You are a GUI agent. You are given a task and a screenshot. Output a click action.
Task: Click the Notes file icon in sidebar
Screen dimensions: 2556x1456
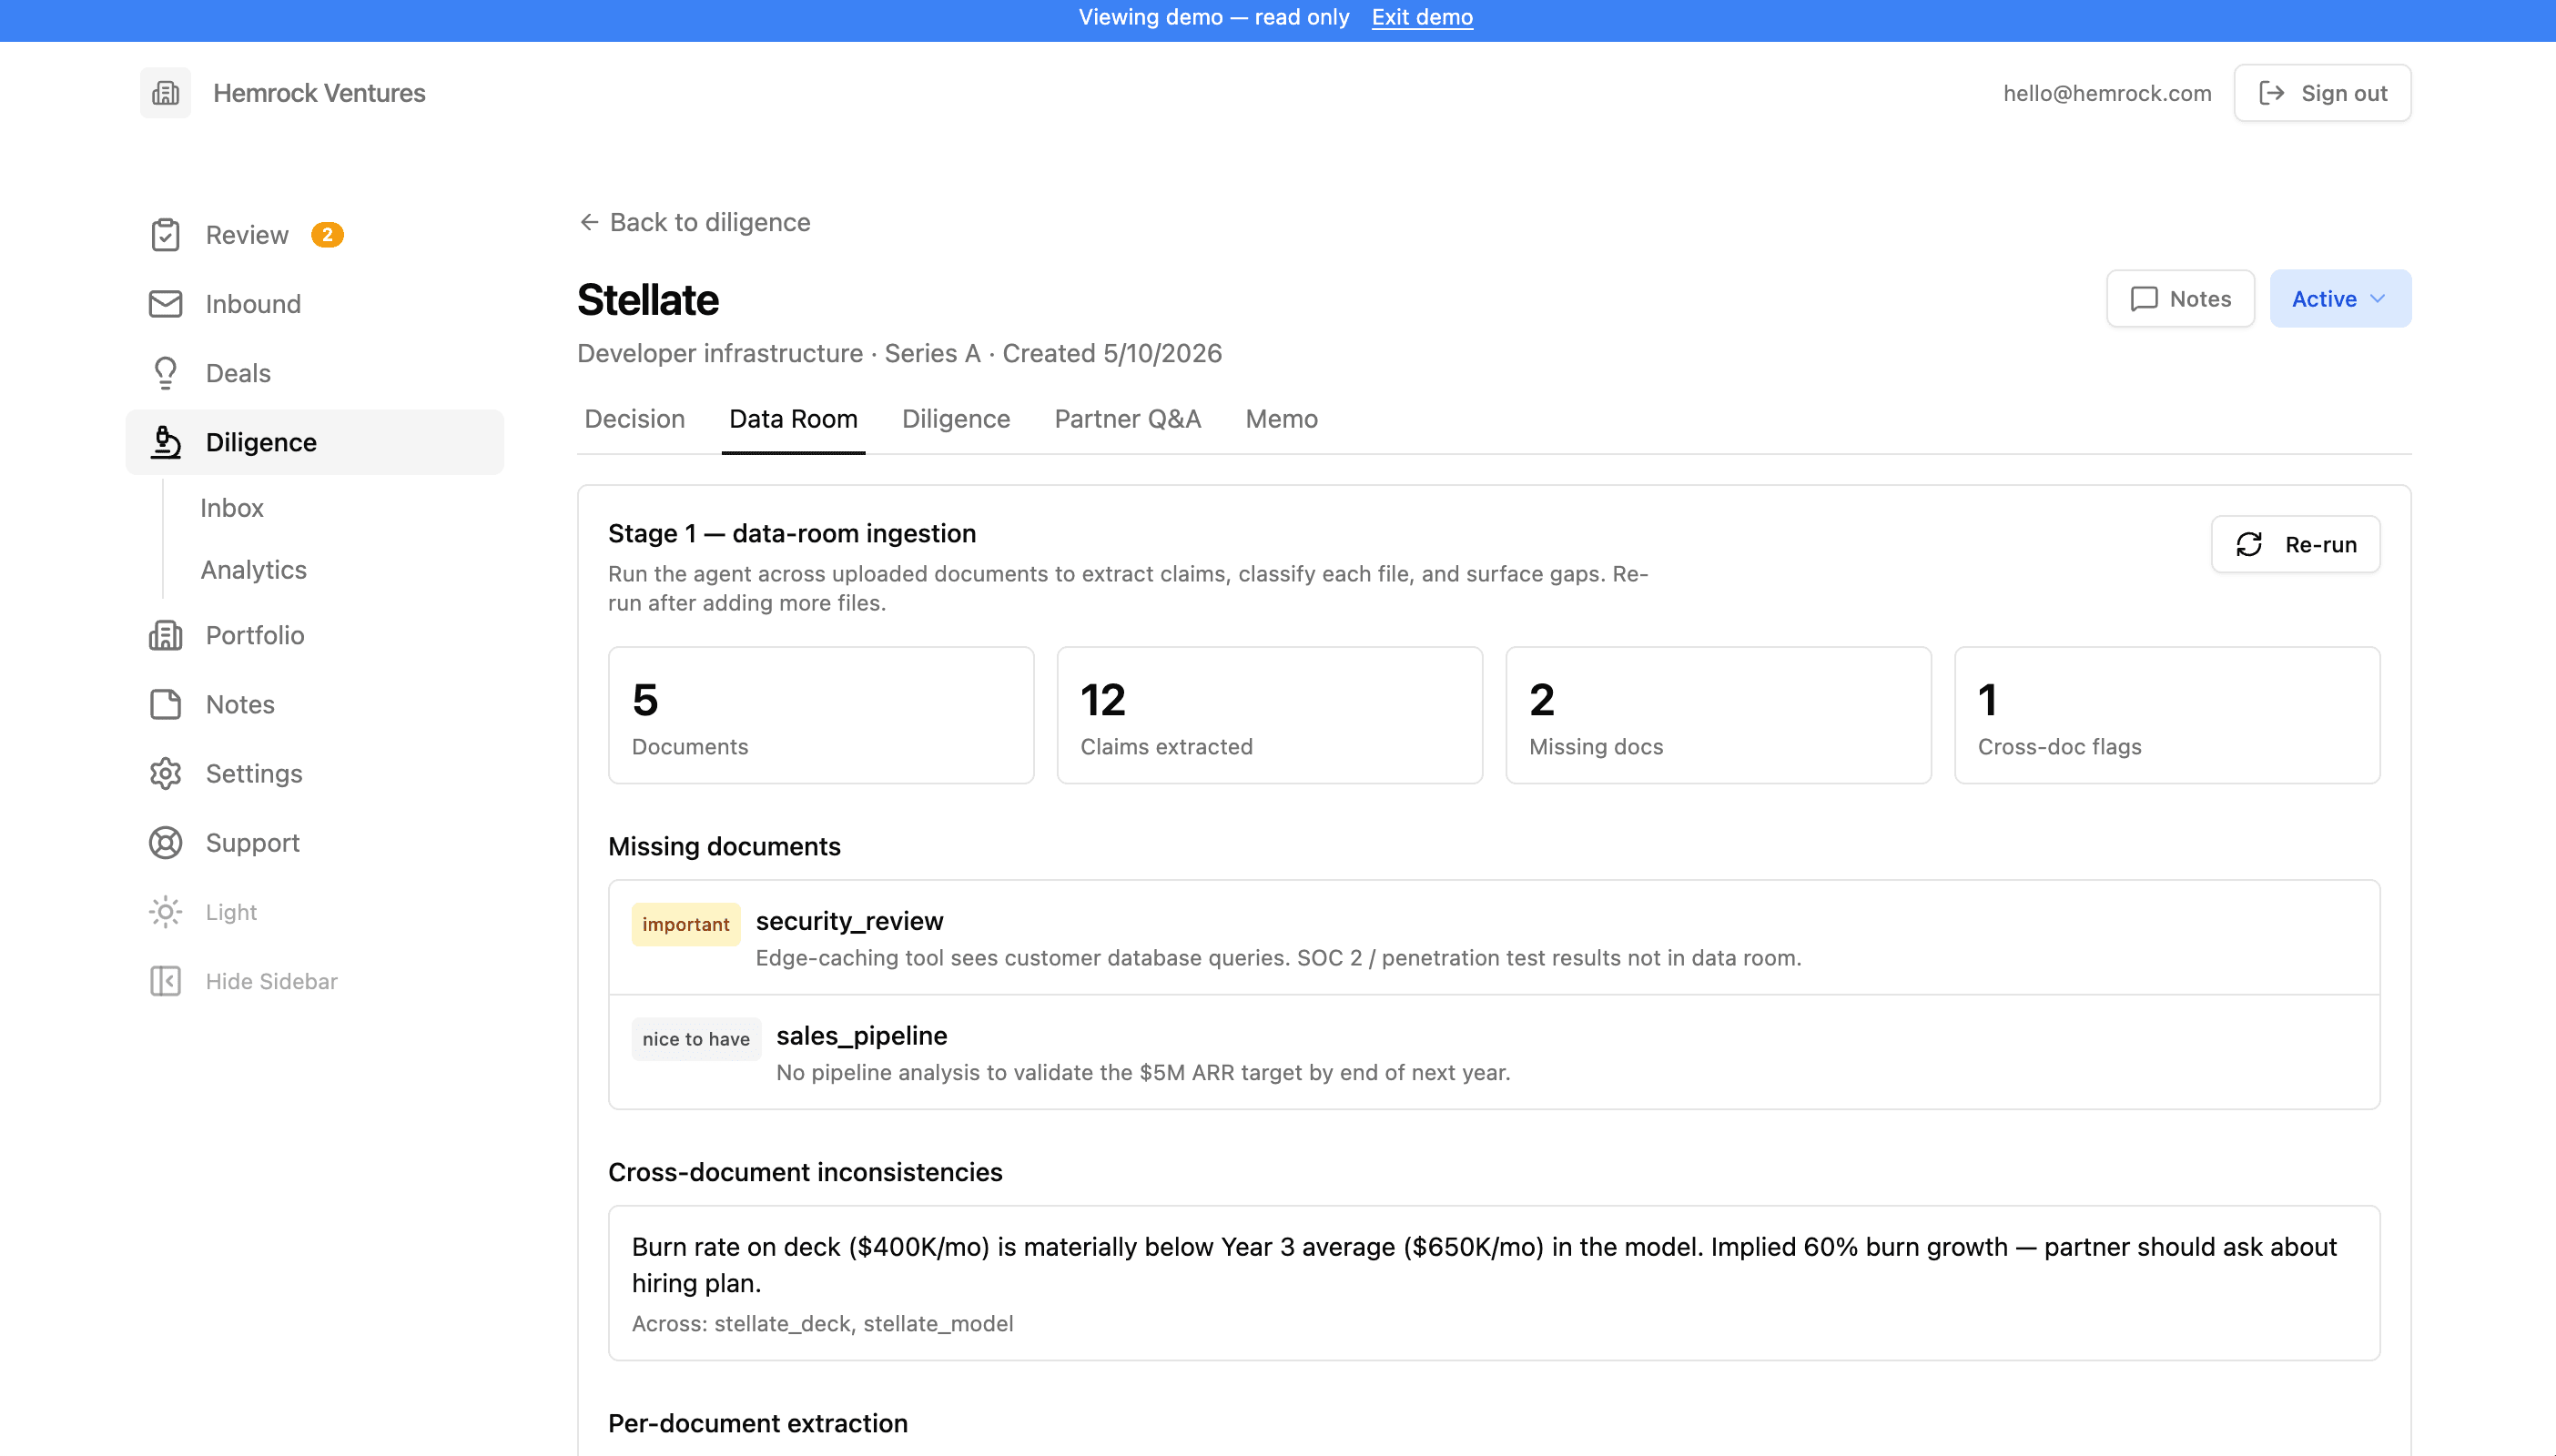click(165, 704)
